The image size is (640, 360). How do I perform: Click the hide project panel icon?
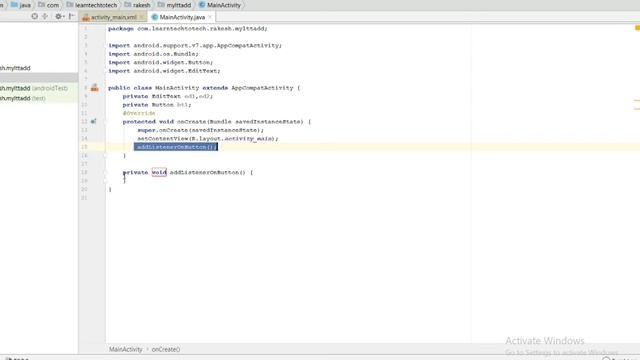[x=71, y=16]
